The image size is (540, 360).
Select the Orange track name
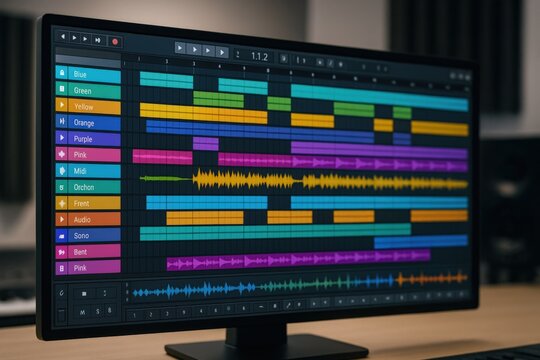click(x=84, y=123)
